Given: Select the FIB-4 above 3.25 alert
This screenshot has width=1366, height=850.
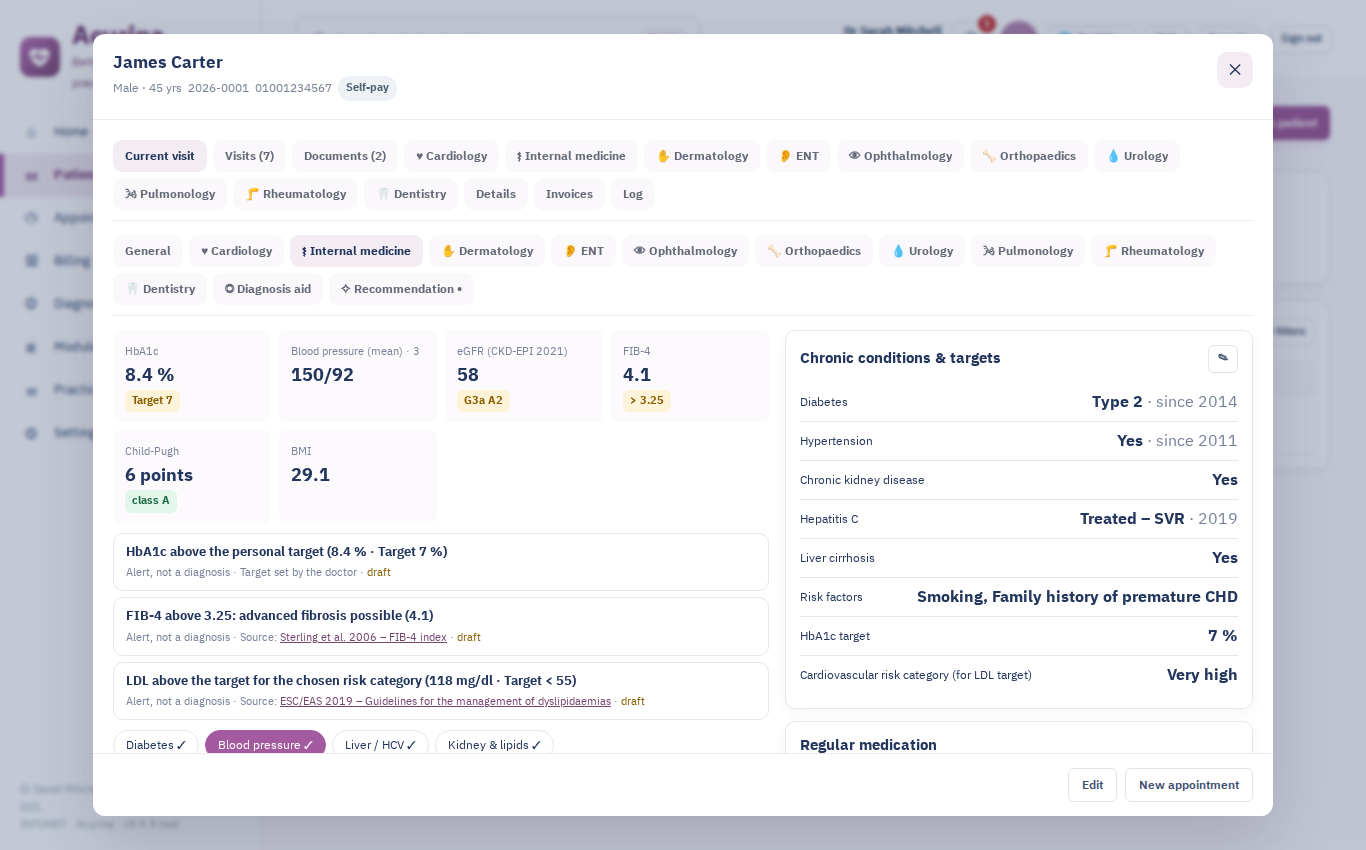Looking at the screenshot, I should 441,626.
